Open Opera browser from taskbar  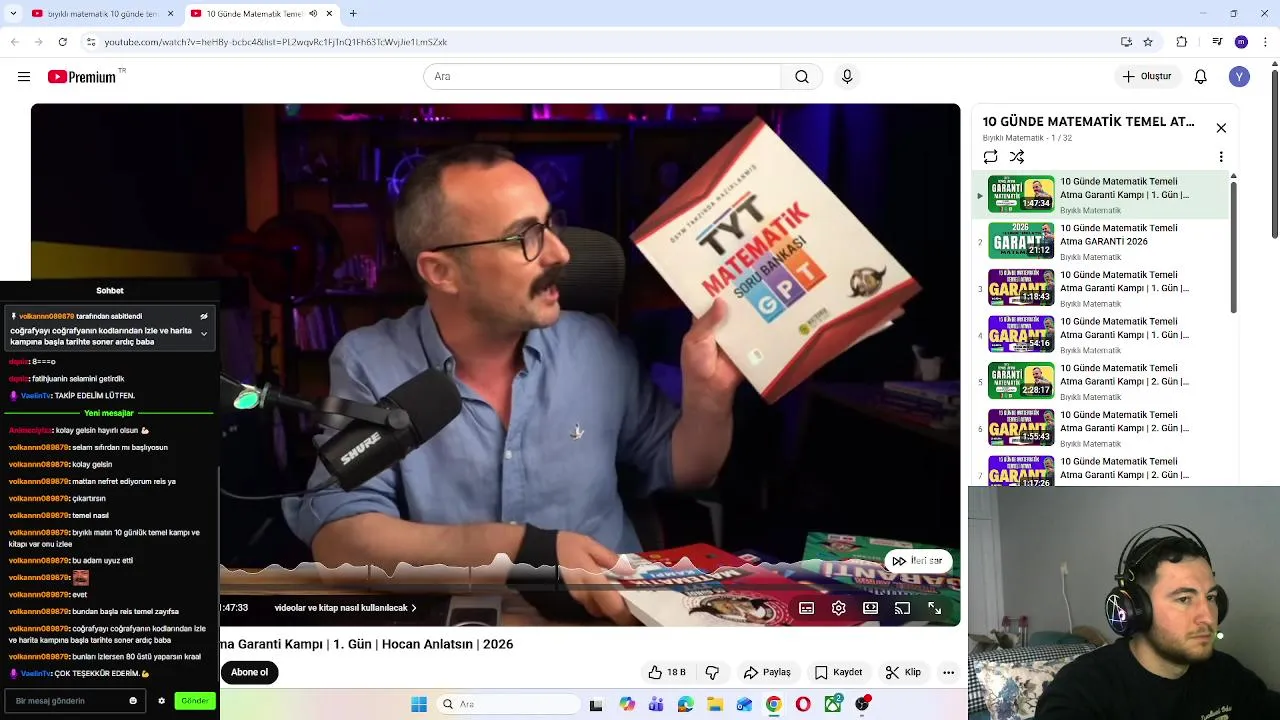803,704
